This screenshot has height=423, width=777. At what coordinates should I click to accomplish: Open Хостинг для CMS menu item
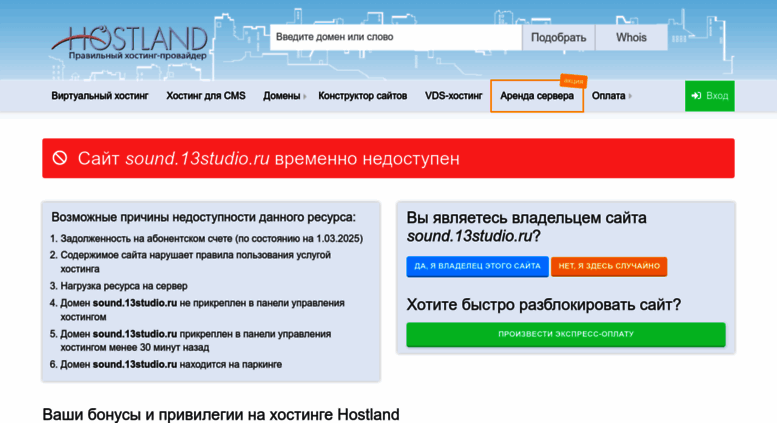click(x=206, y=96)
